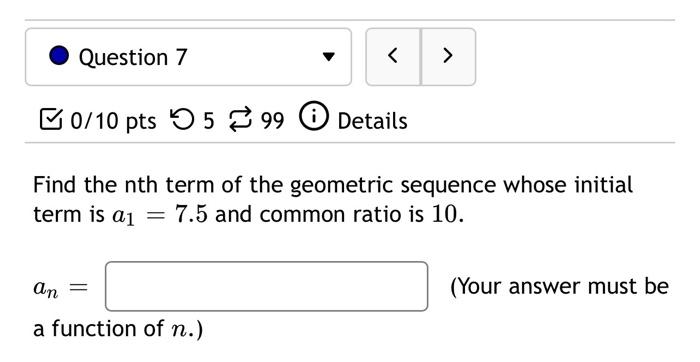Click the aₙ = label before the input
Image resolution: width=700 pixels, height=362 pixels.
coord(61,288)
